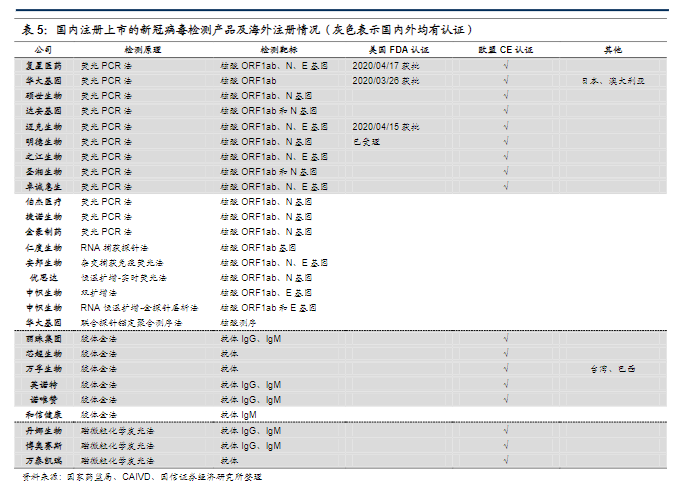Click the 核酸测序 target cell
684x487 pixels.
coord(238,323)
